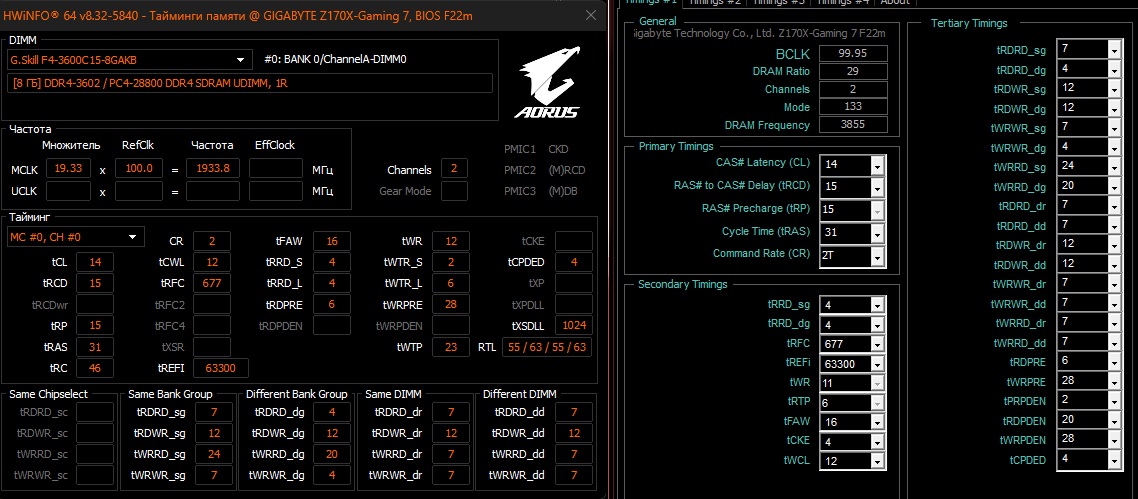
Task: Click the tFAW value 16 in HWiNFO
Action: click(332, 241)
